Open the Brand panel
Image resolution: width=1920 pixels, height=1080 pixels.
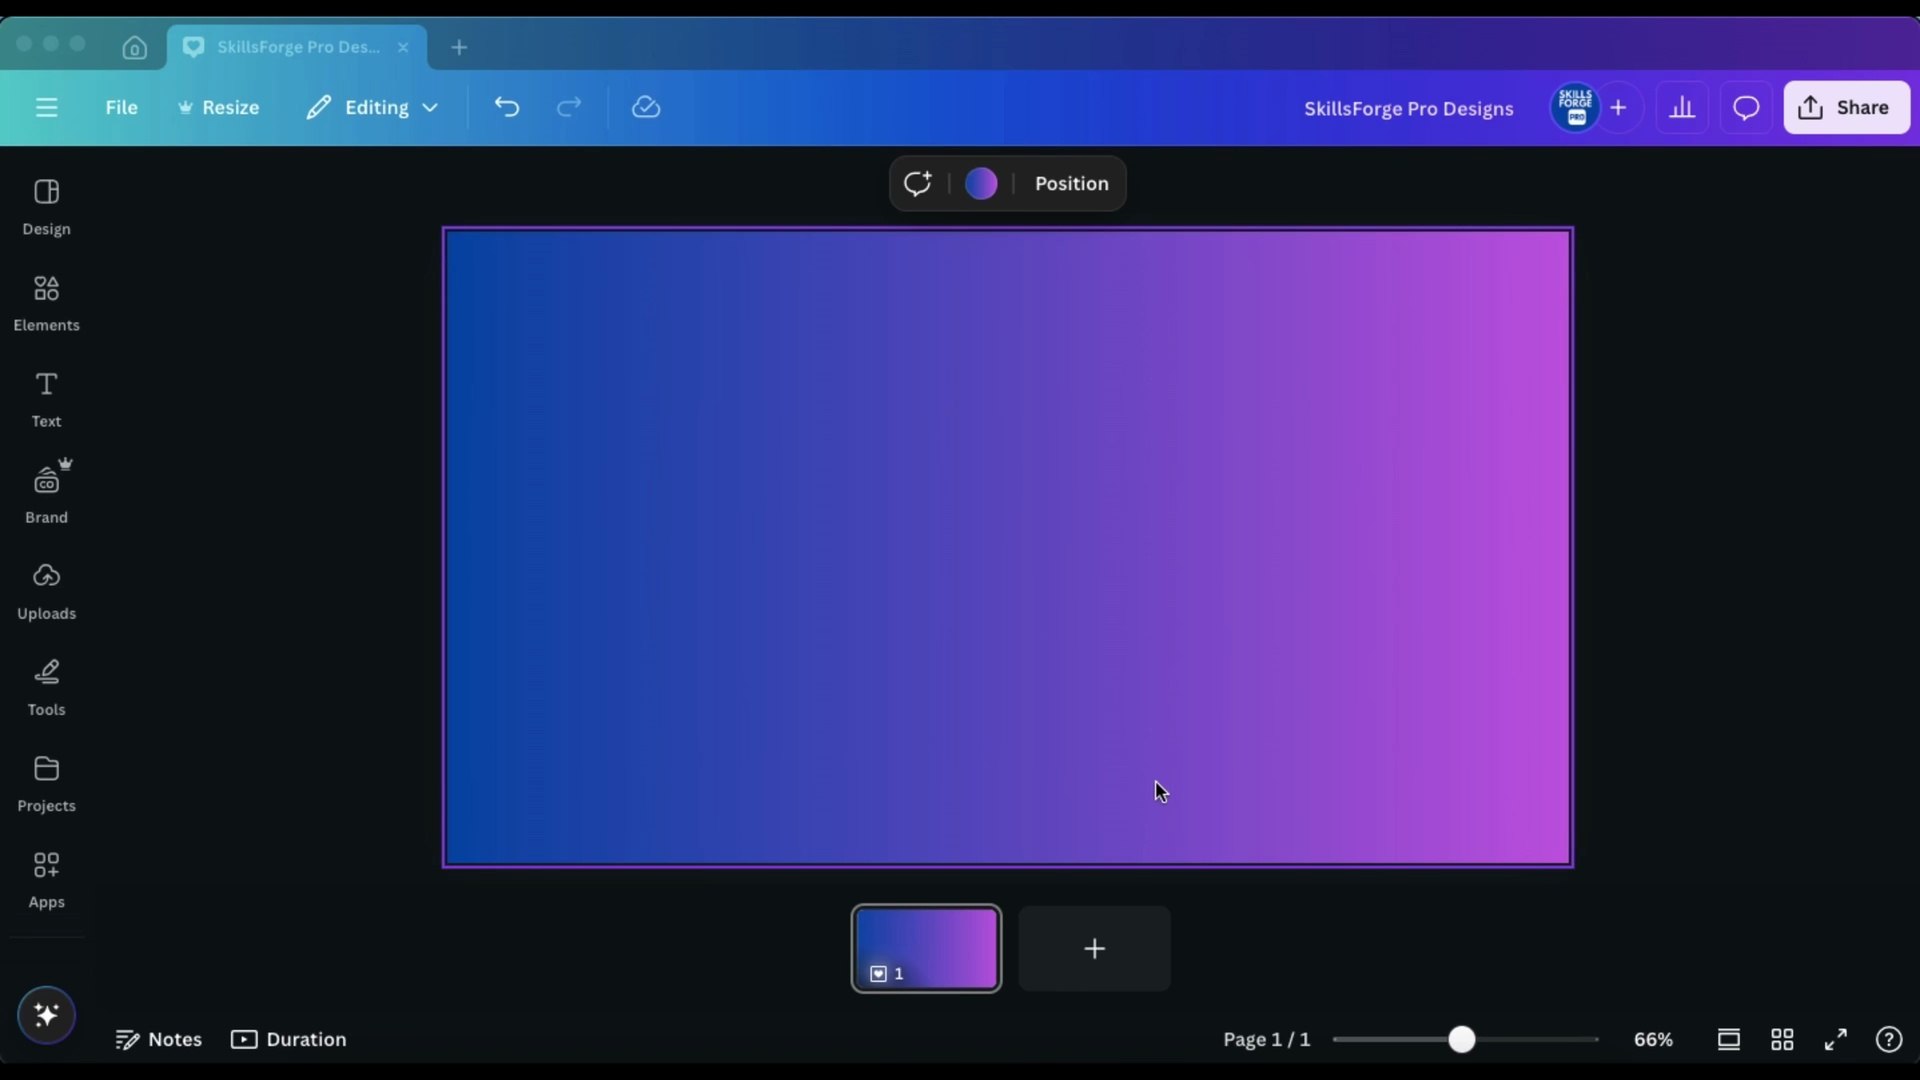click(46, 492)
